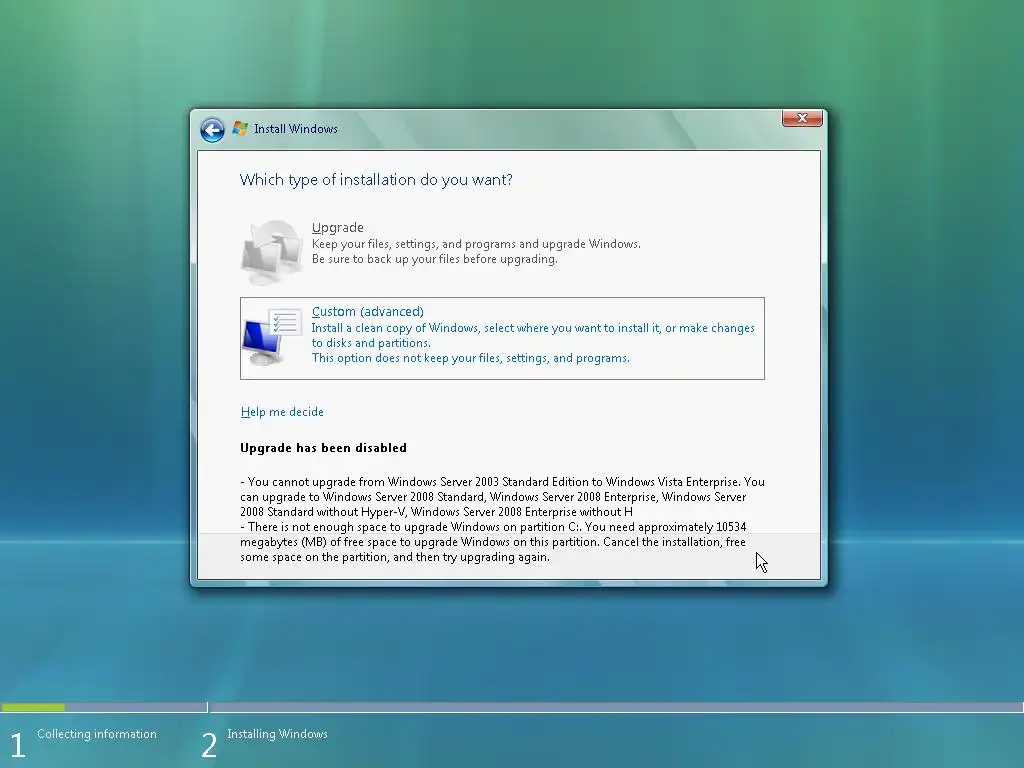Click the 'Collecting information' step label

[x=97, y=734]
